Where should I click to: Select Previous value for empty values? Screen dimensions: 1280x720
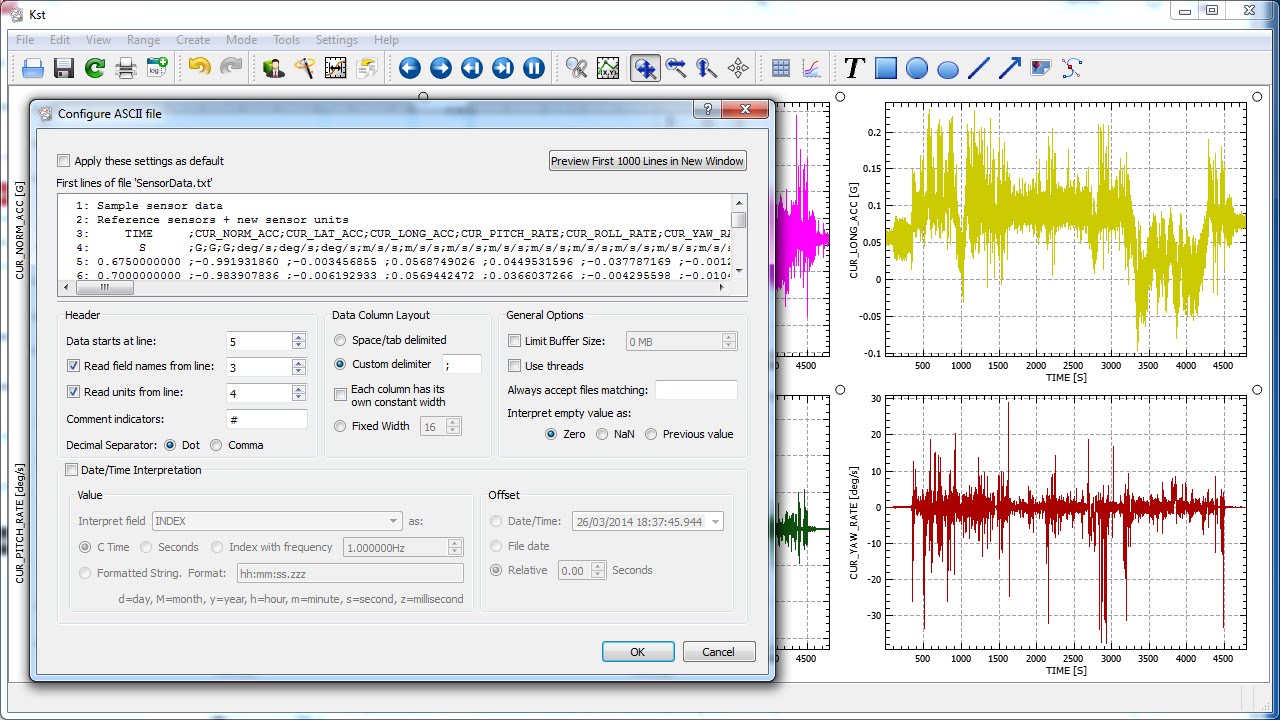[x=651, y=434]
